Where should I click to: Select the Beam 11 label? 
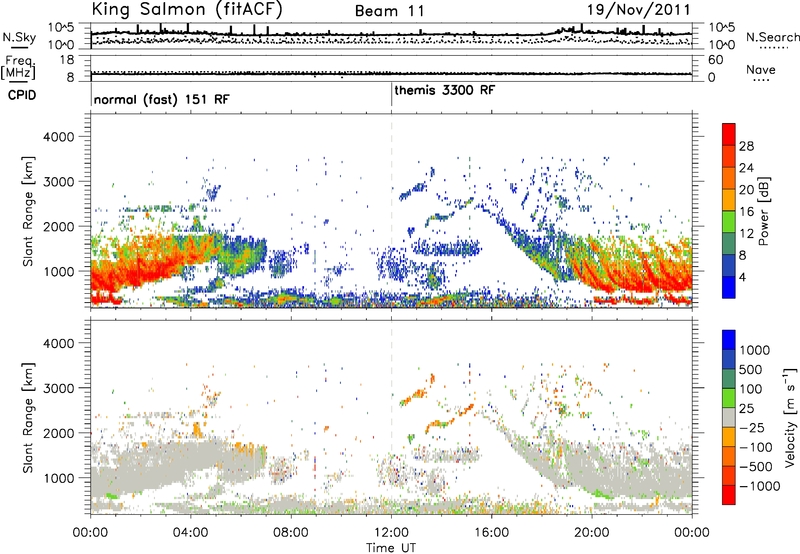(x=390, y=11)
